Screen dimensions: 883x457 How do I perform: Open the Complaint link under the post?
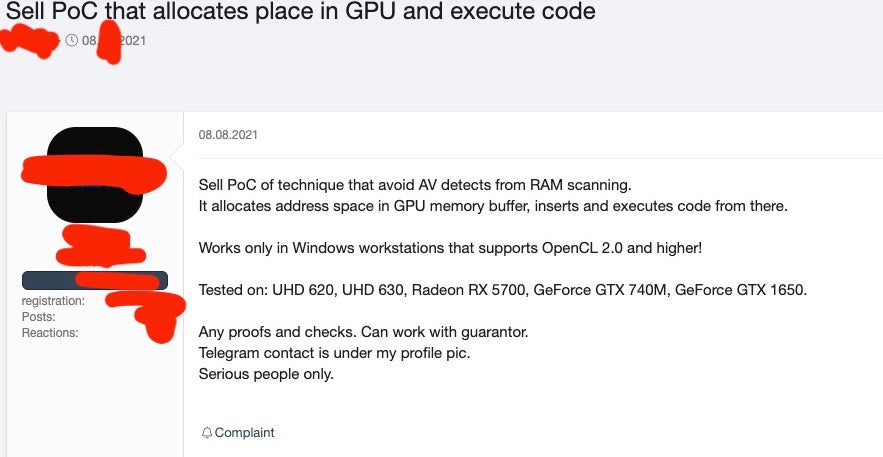coord(244,433)
